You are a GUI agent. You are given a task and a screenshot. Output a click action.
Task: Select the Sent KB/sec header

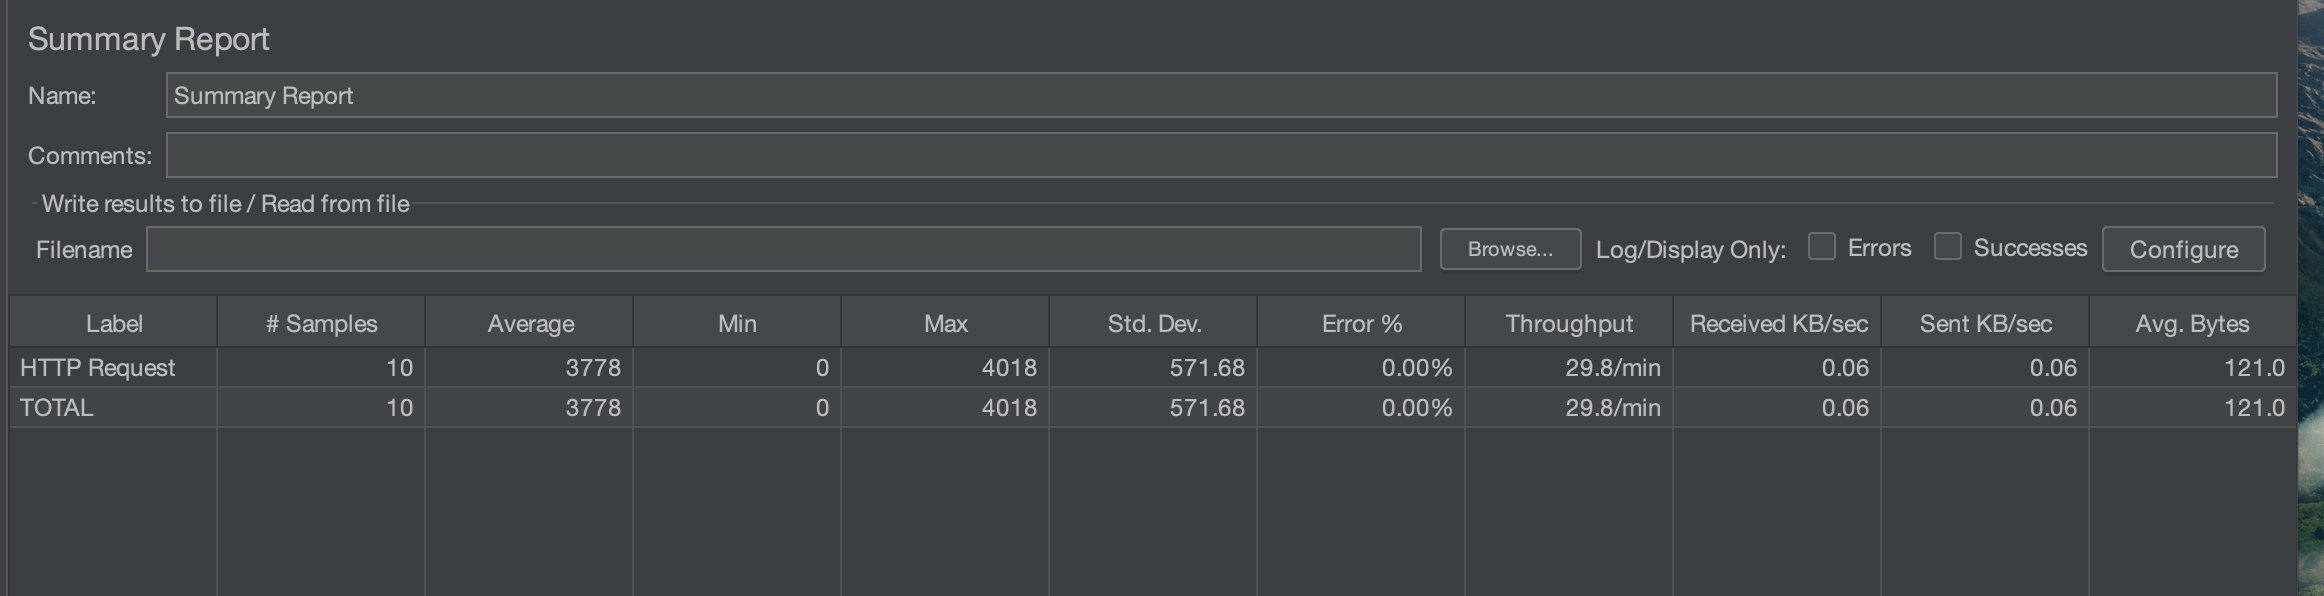[1985, 324]
